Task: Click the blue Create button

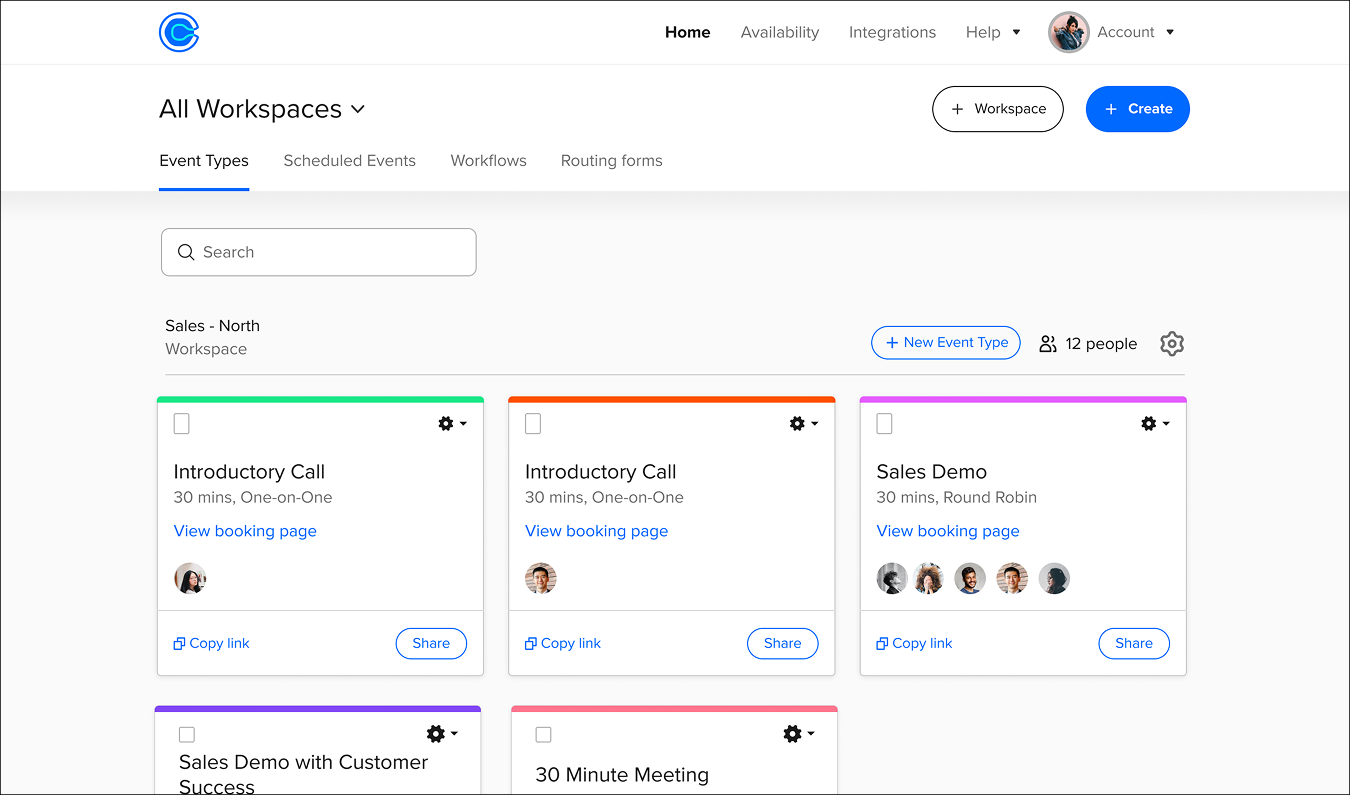Action: pyautogui.click(x=1137, y=109)
